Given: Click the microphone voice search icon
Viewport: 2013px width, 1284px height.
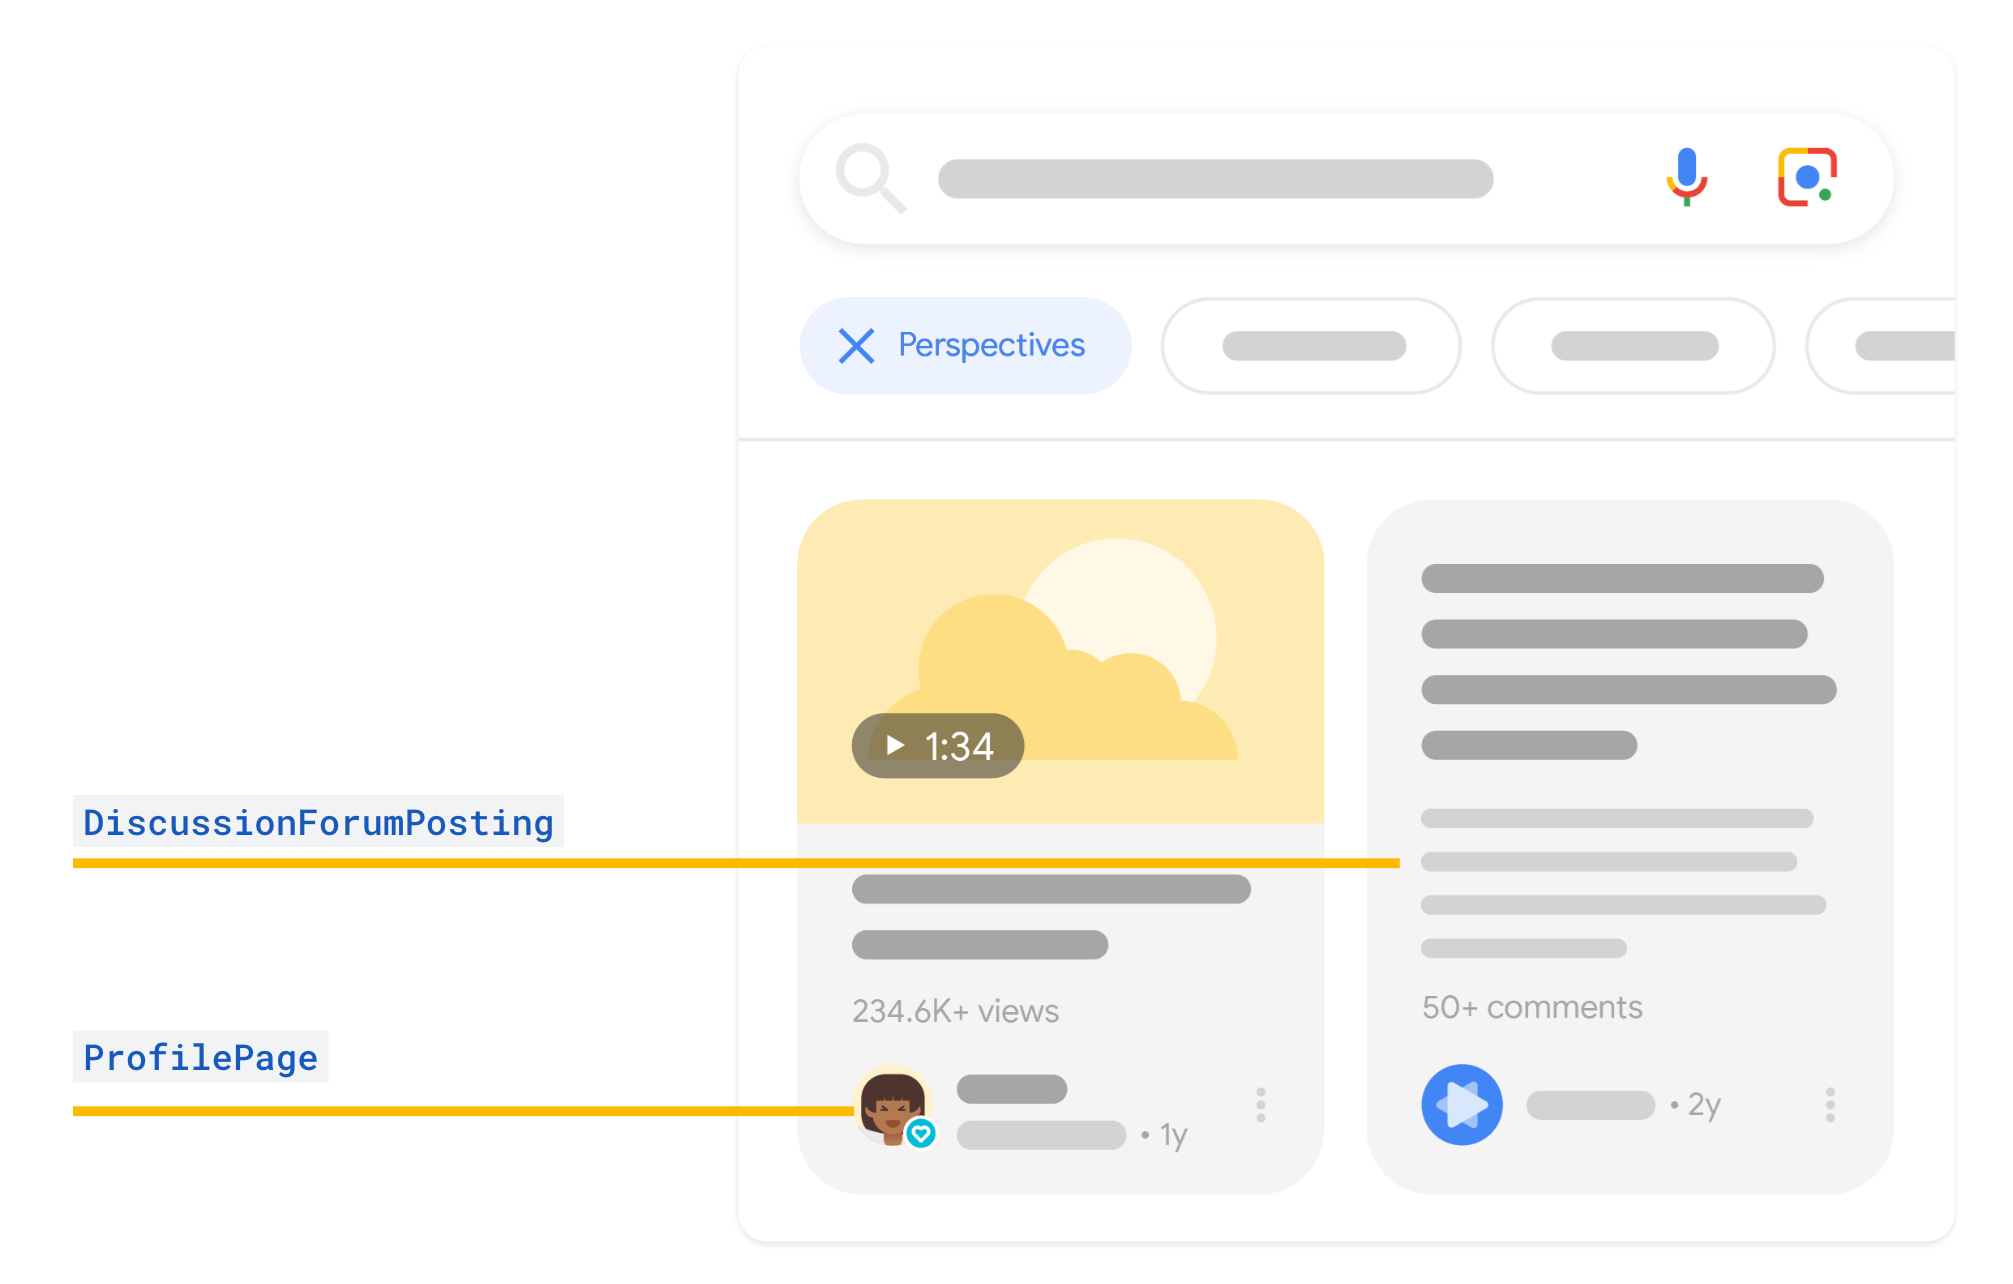Looking at the screenshot, I should coord(1685,178).
